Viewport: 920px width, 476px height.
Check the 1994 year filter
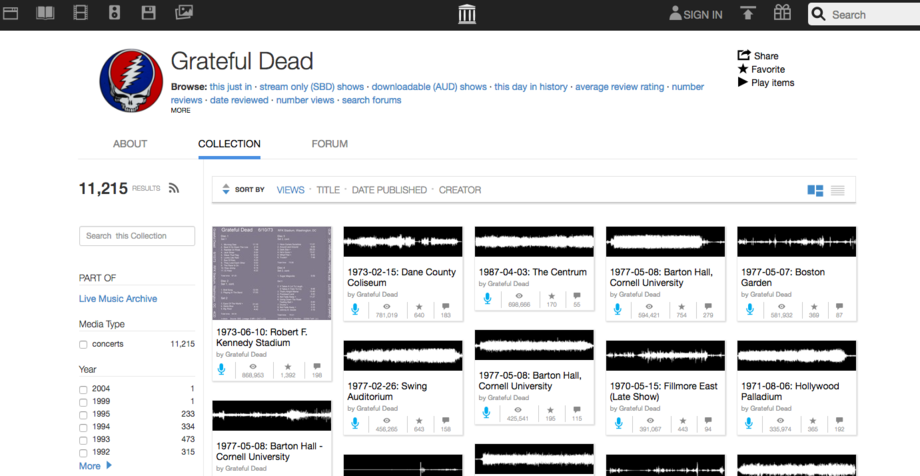tap(83, 427)
